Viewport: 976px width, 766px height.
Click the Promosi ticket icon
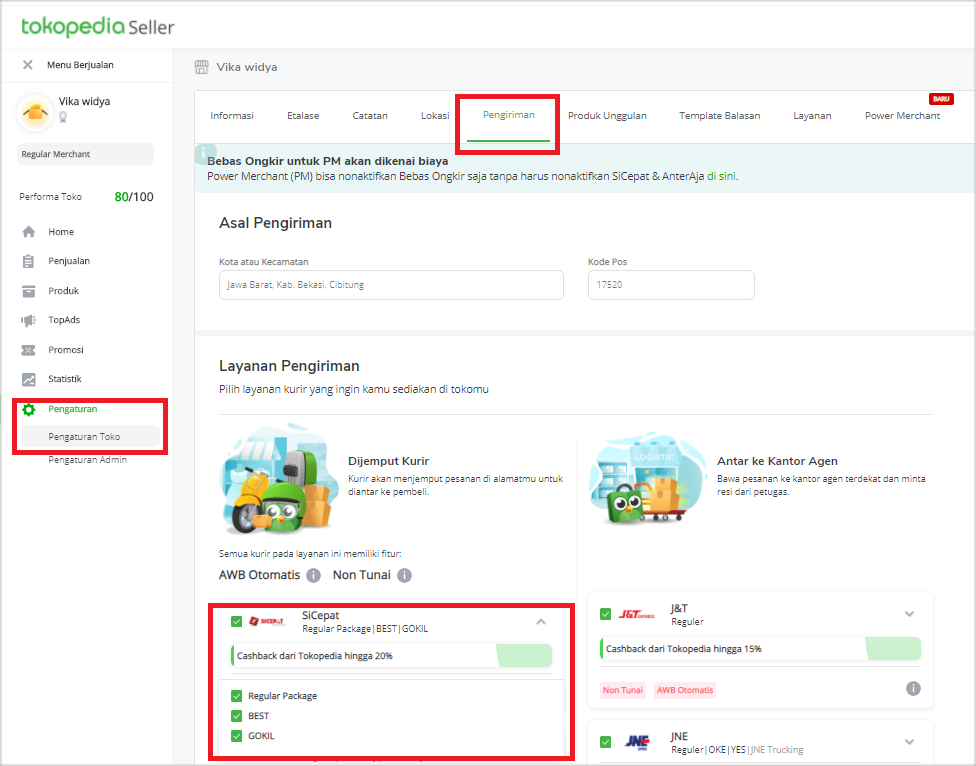point(29,350)
